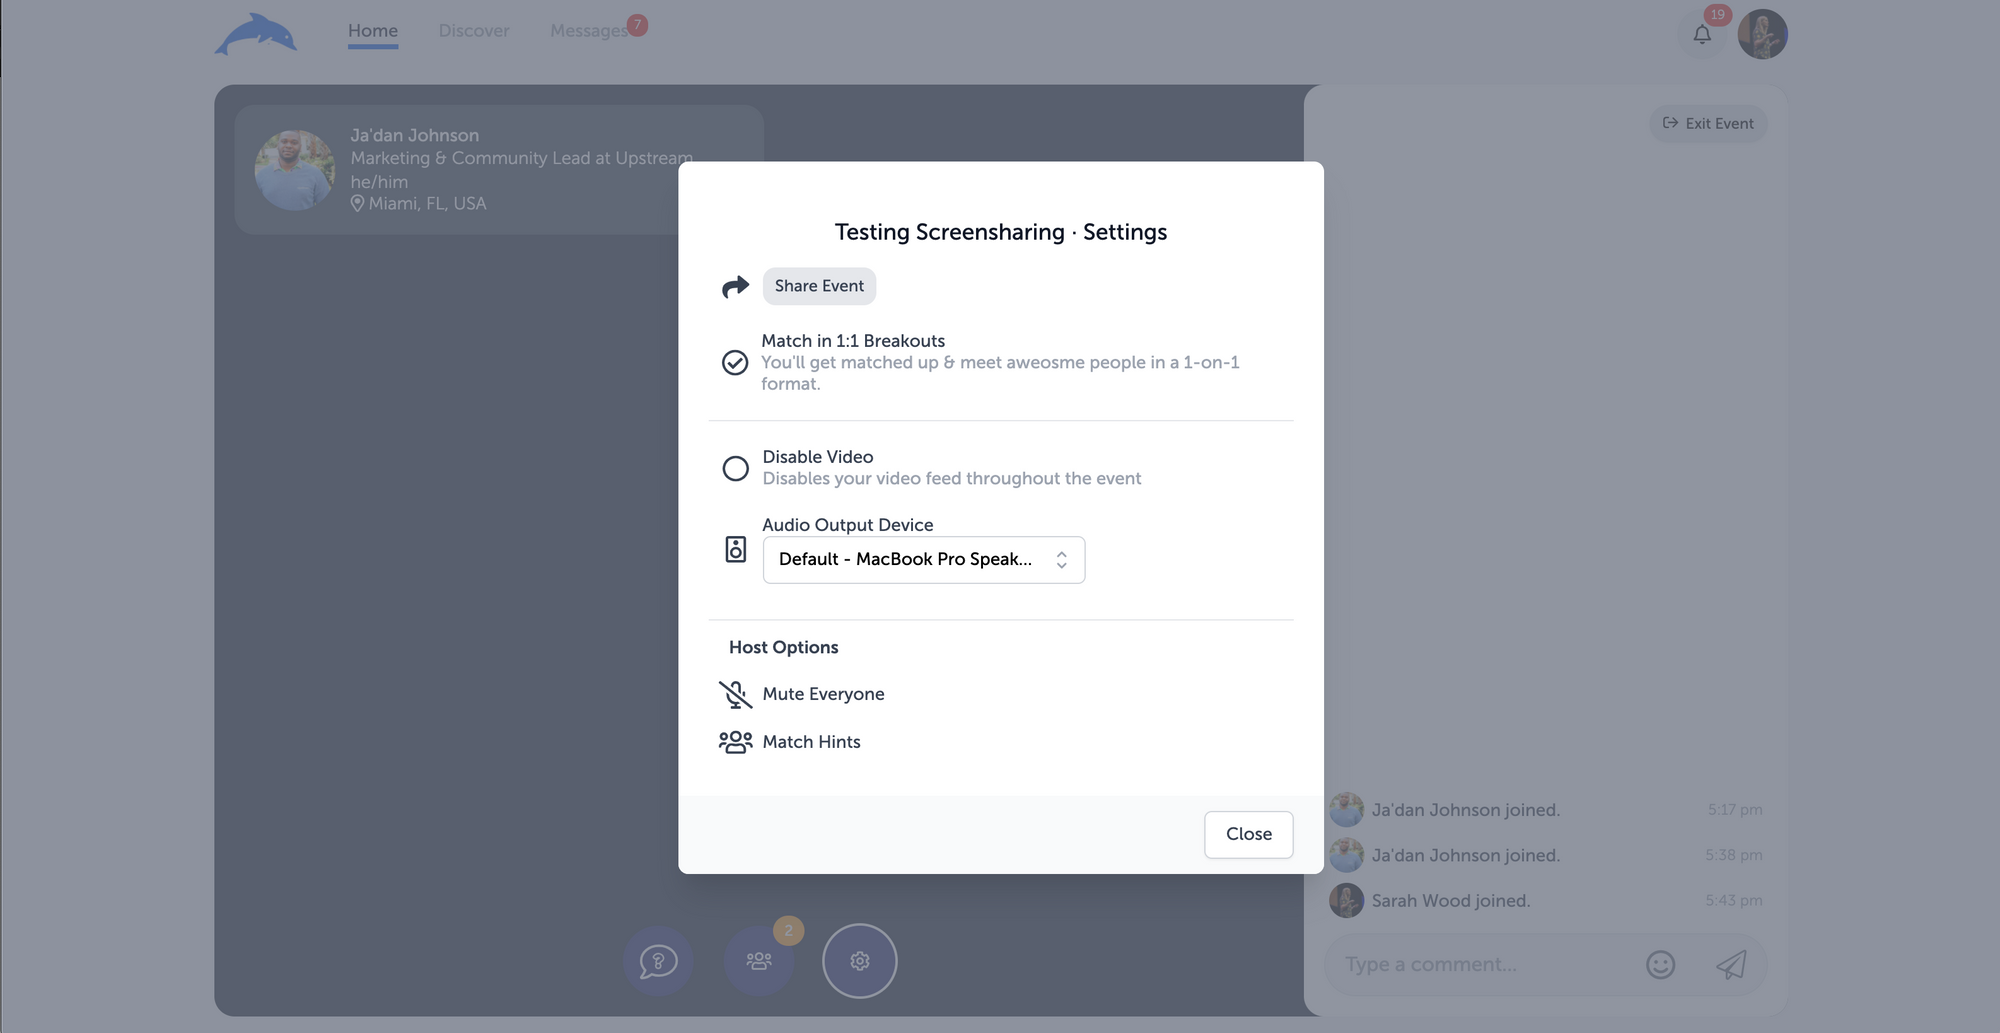Click the people group icon for Match Hints
The height and width of the screenshot is (1033, 2000).
click(x=735, y=742)
